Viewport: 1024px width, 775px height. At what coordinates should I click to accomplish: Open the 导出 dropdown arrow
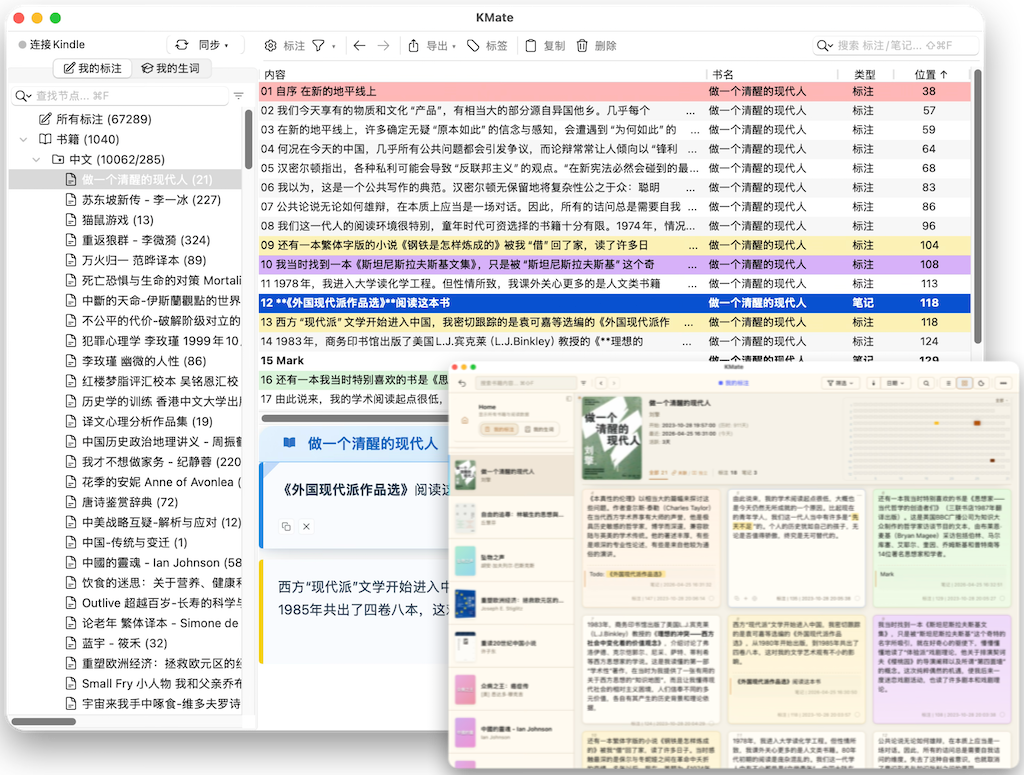pos(454,46)
